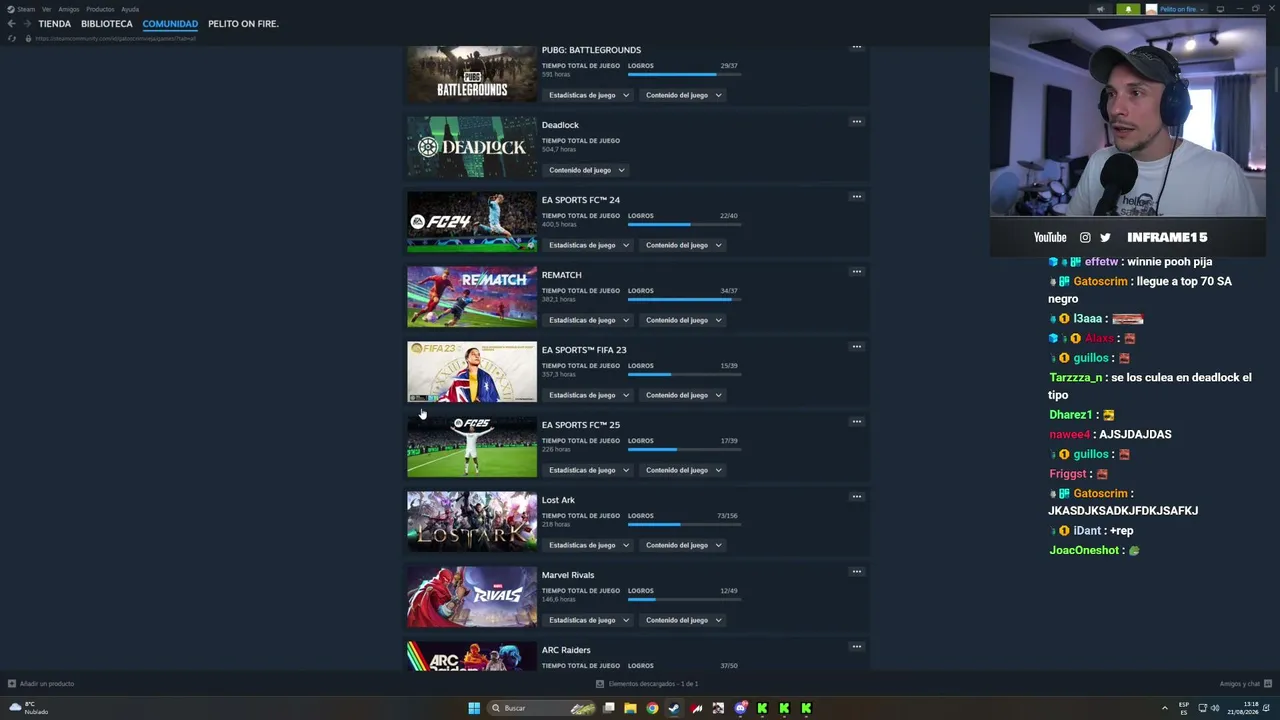1280x720 pixels.
Task: Open options menu for Marvel Rivals
Action: tap(856, 572)
